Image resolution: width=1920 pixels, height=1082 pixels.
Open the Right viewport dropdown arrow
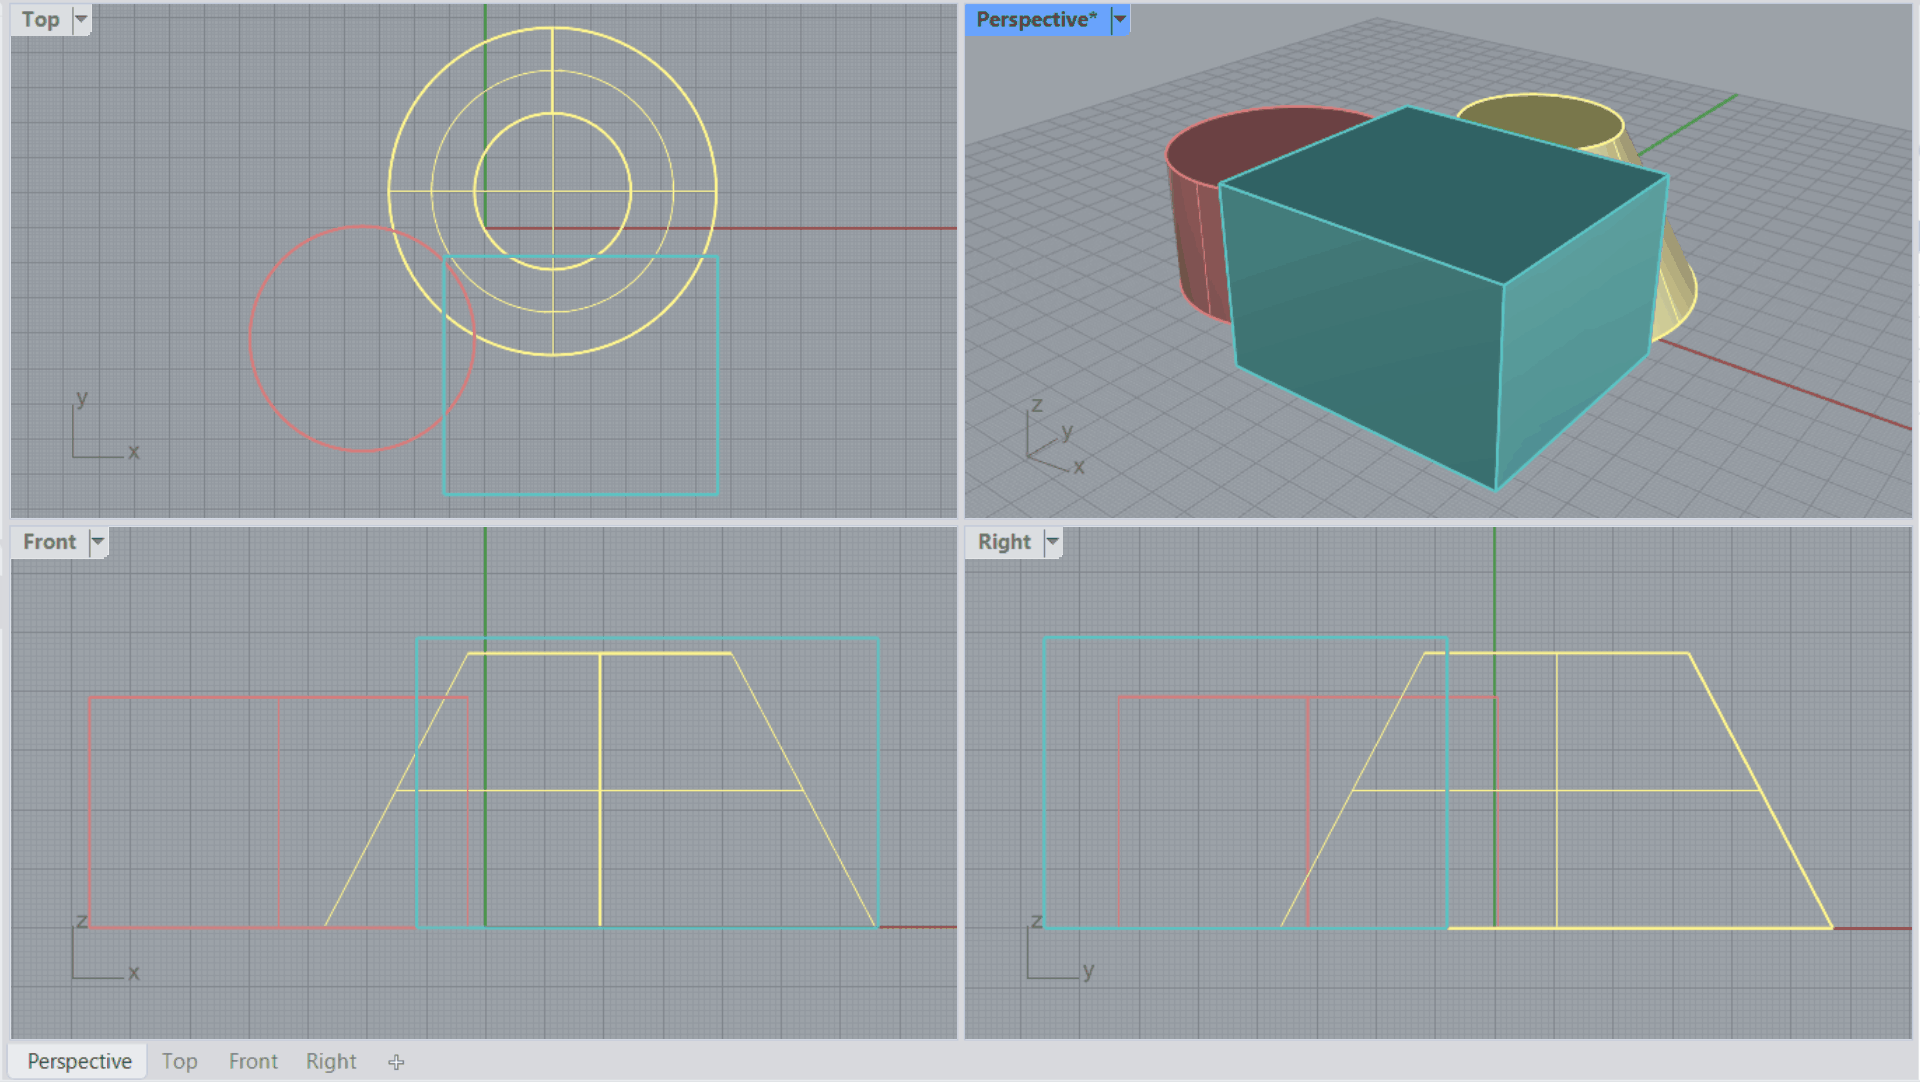tap(1052, 542)
